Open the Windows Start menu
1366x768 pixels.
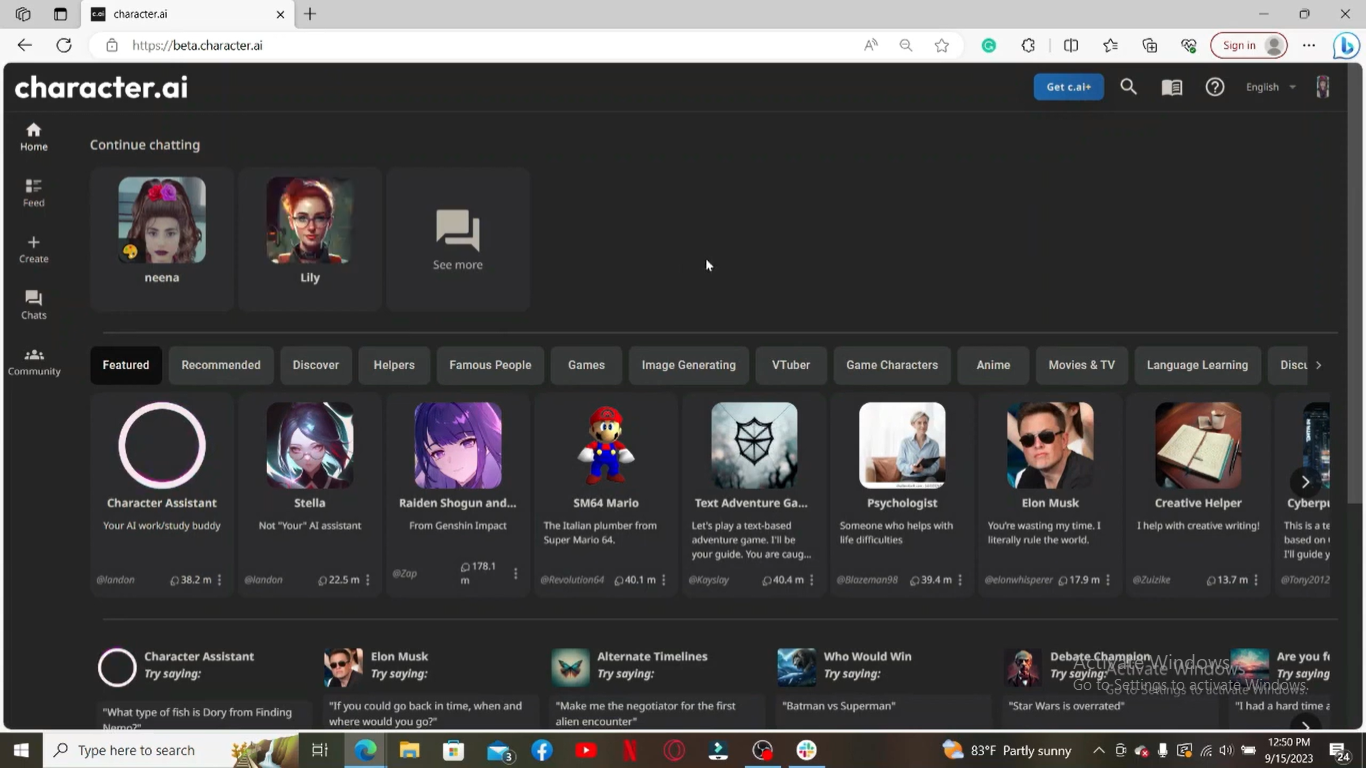[x=21, y=750]
